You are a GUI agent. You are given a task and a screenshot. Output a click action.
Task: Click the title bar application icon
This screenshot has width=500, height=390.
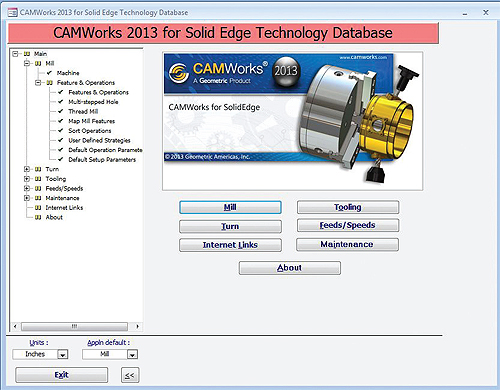pos(13,13)
